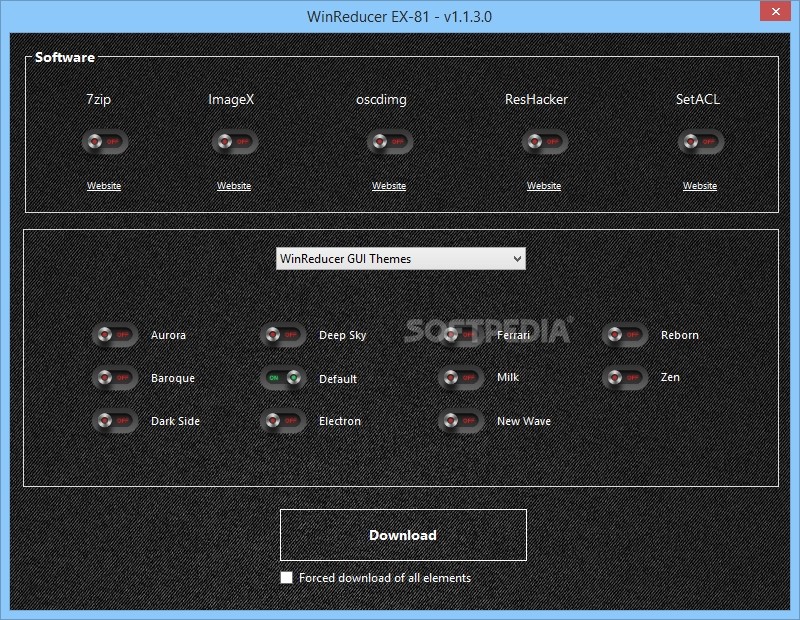
Task: Turn off the Default theme switch
Action: click(283, 378)
